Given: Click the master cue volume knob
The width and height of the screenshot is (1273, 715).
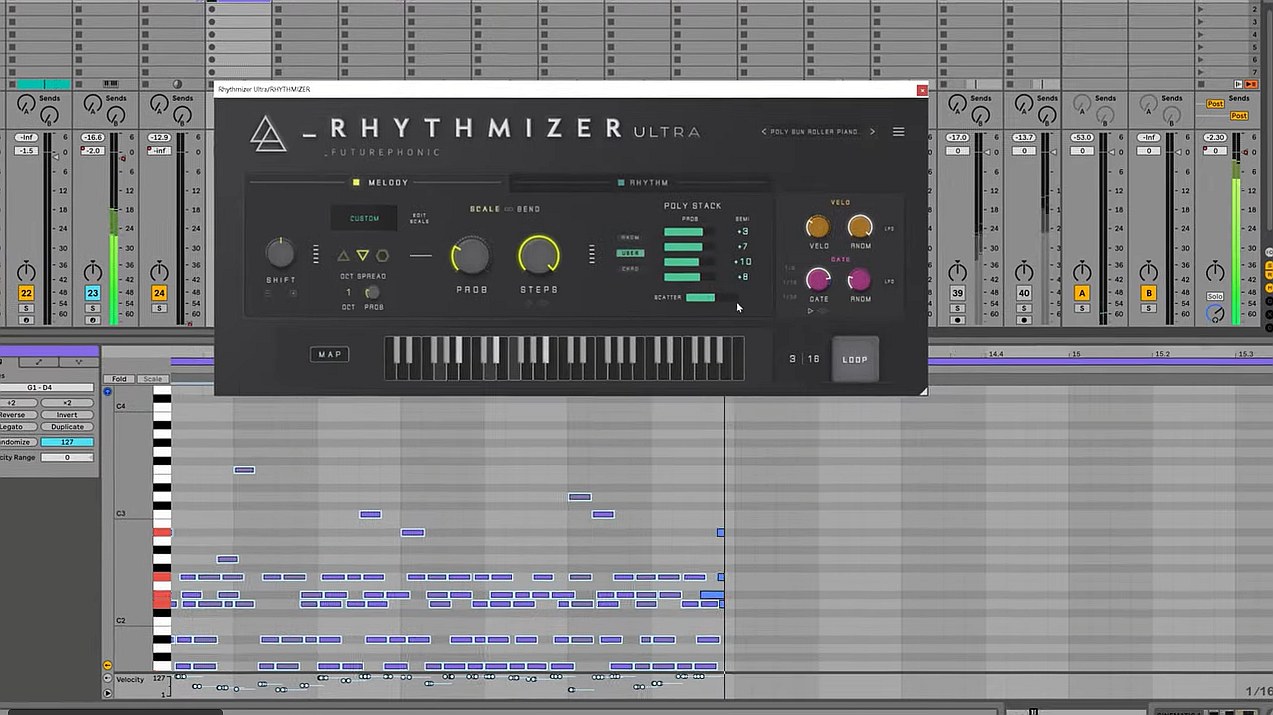Looking at the screenshot, I should [1215, 314].
